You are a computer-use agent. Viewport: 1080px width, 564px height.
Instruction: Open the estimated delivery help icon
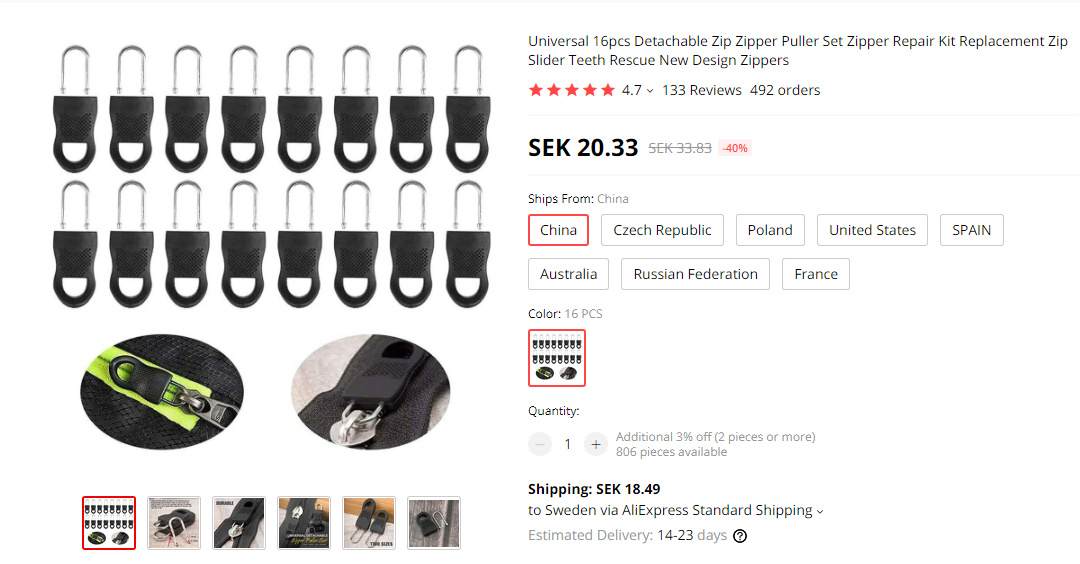coord(740,536)
